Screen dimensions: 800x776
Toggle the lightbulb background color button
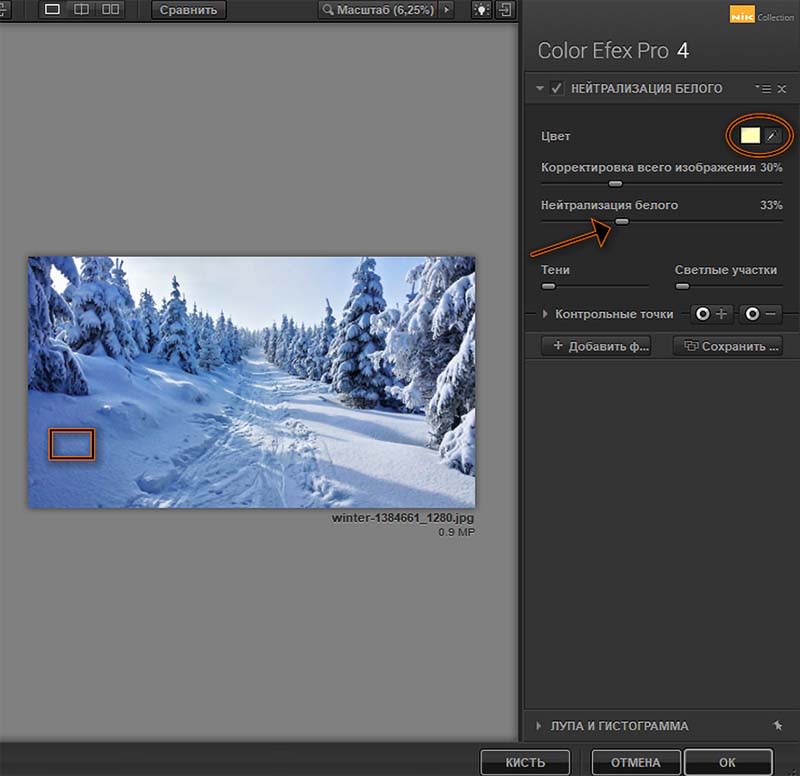(481, 10)
